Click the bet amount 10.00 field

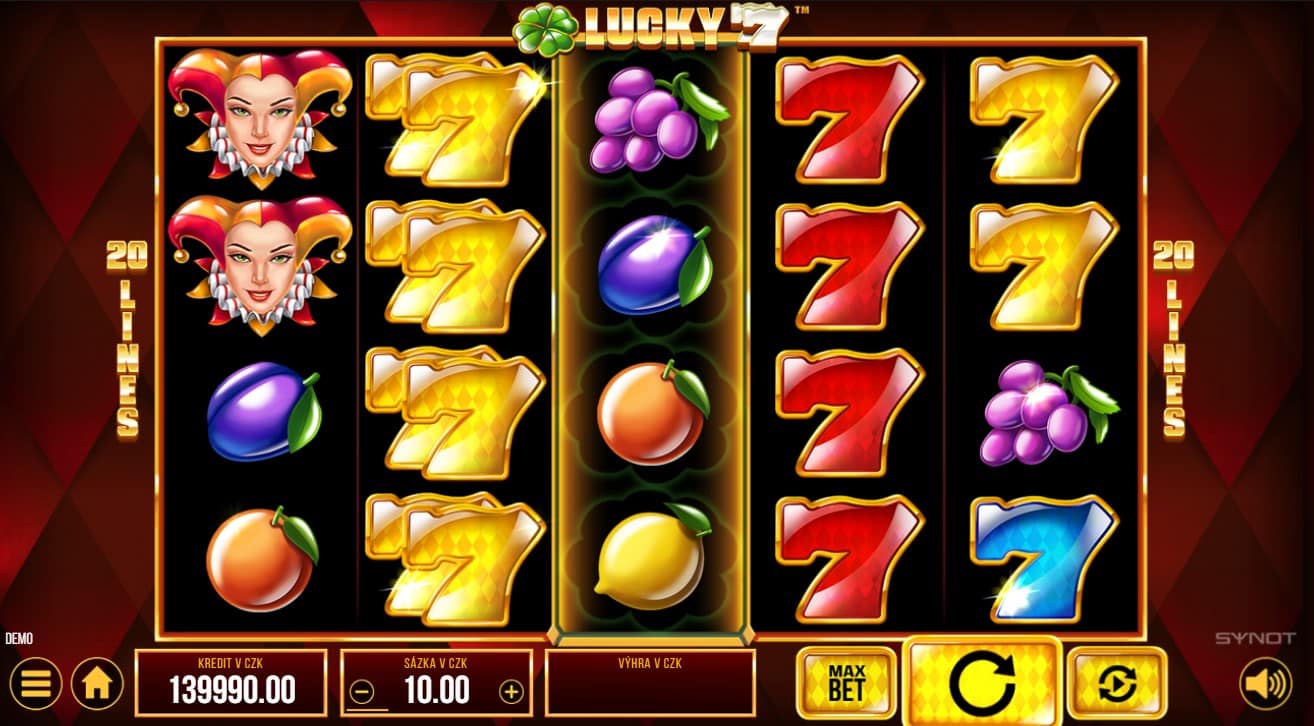pos(437,690)
